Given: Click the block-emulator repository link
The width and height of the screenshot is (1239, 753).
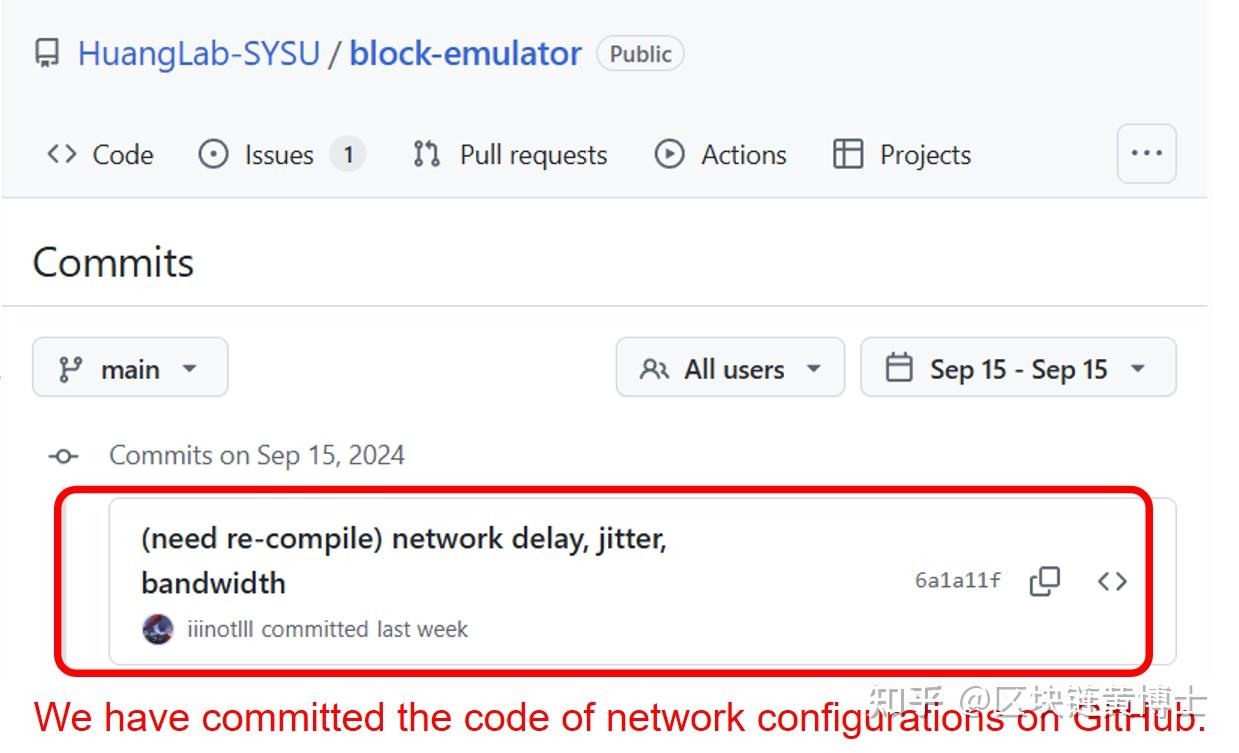Looking at the screenshot, I should [465, 53].
